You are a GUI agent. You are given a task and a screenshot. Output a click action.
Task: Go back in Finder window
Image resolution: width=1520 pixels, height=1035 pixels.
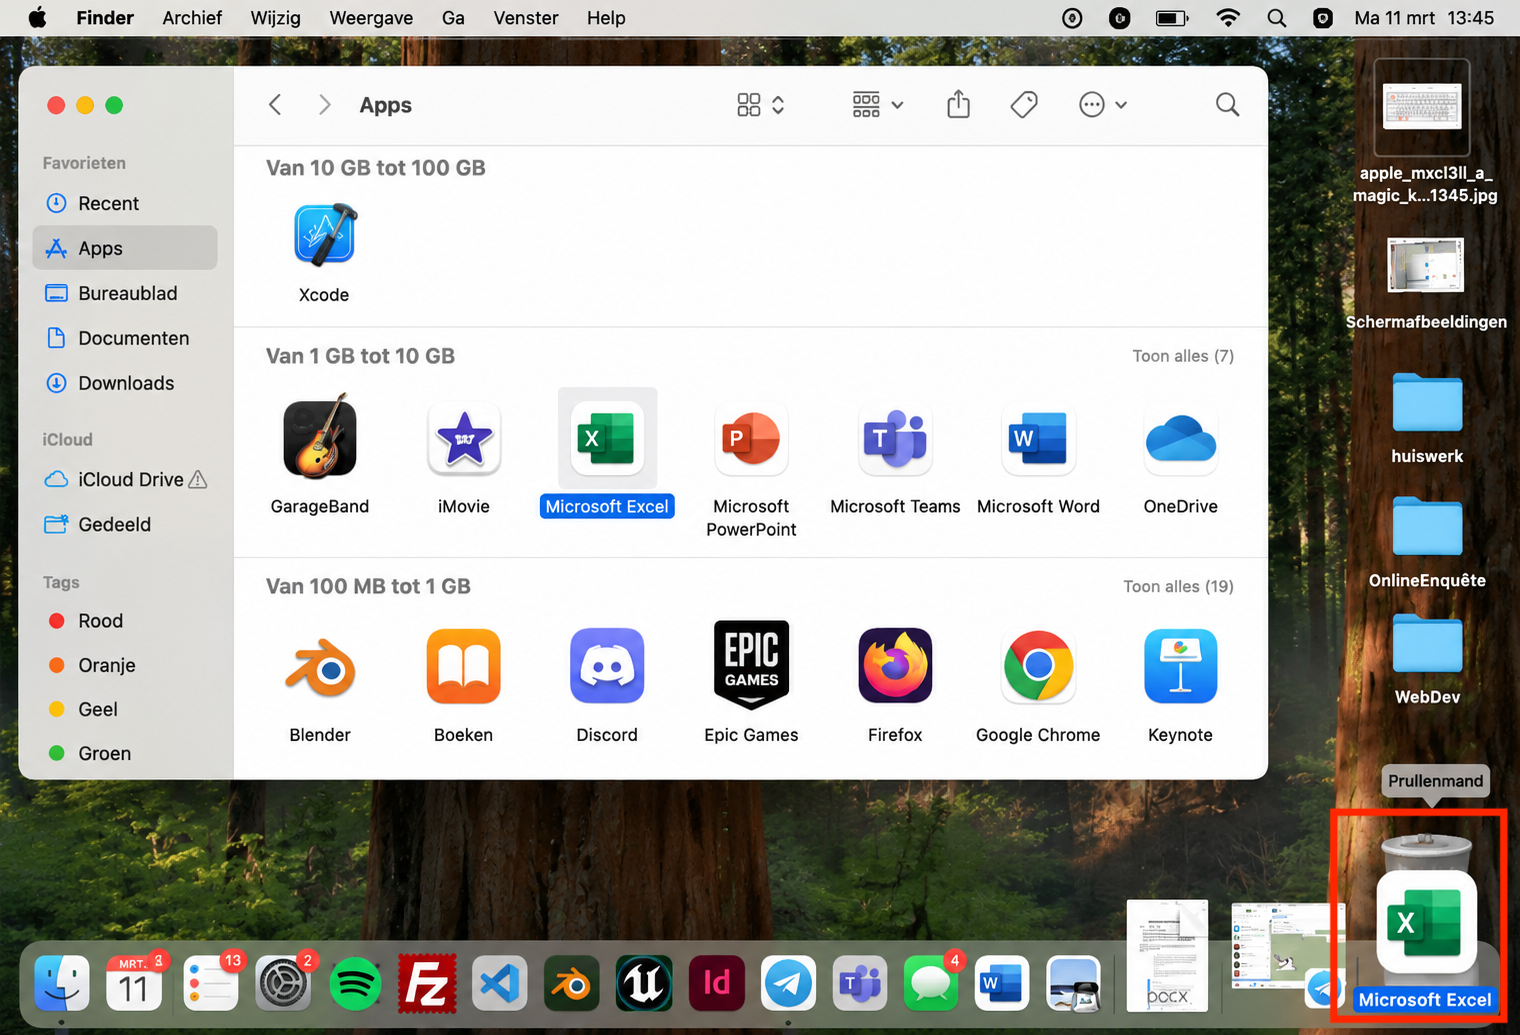pyautogui.click(x=275, y=104)
